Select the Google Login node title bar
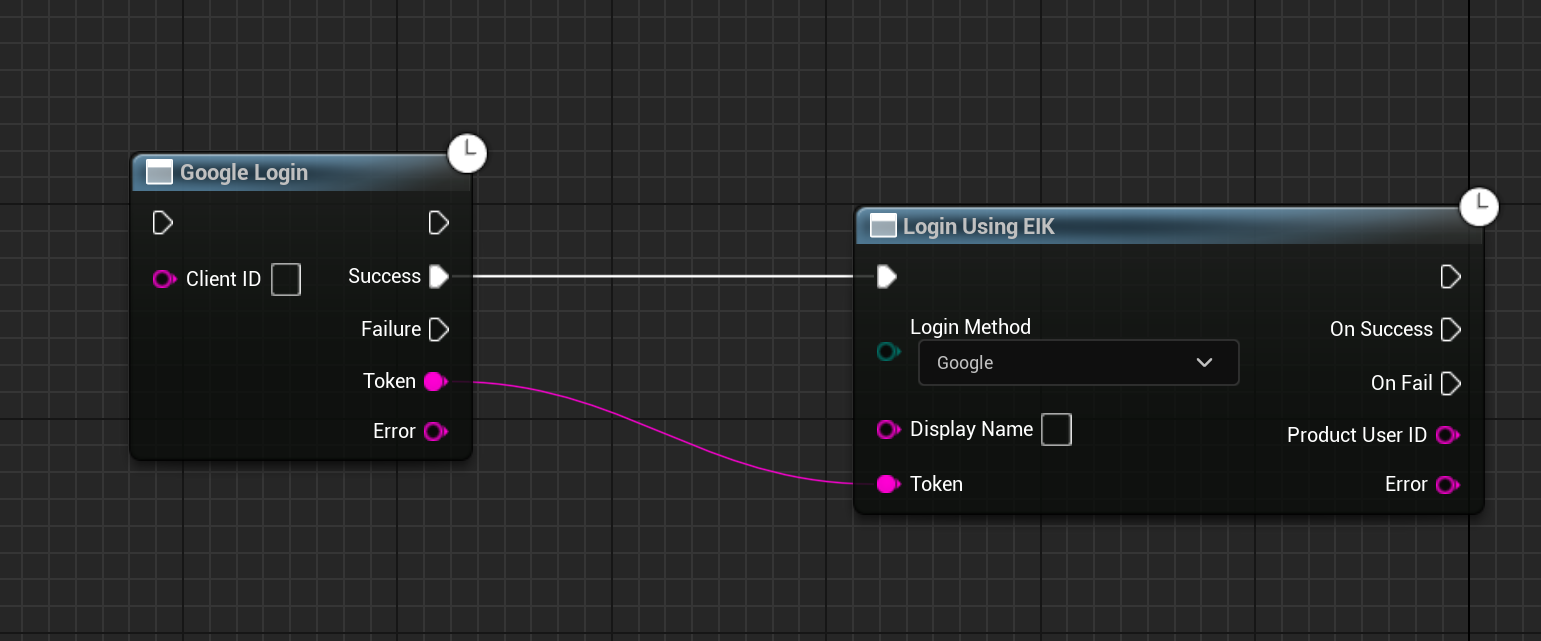 (x=301, y=172)
